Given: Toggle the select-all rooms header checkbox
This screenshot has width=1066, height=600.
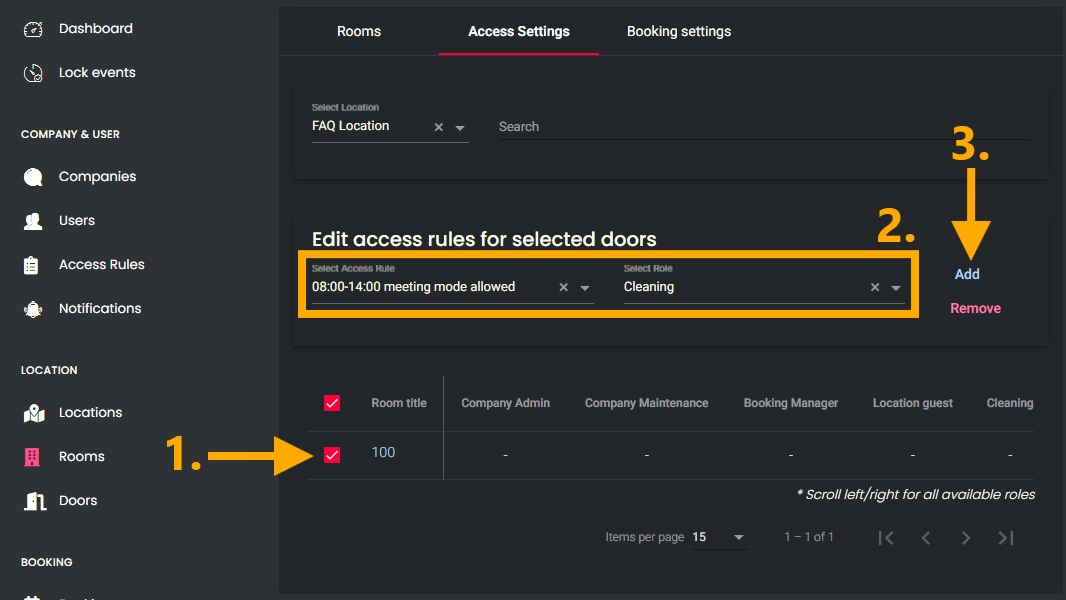Looking at the screenshot, I should click(332, 403).
